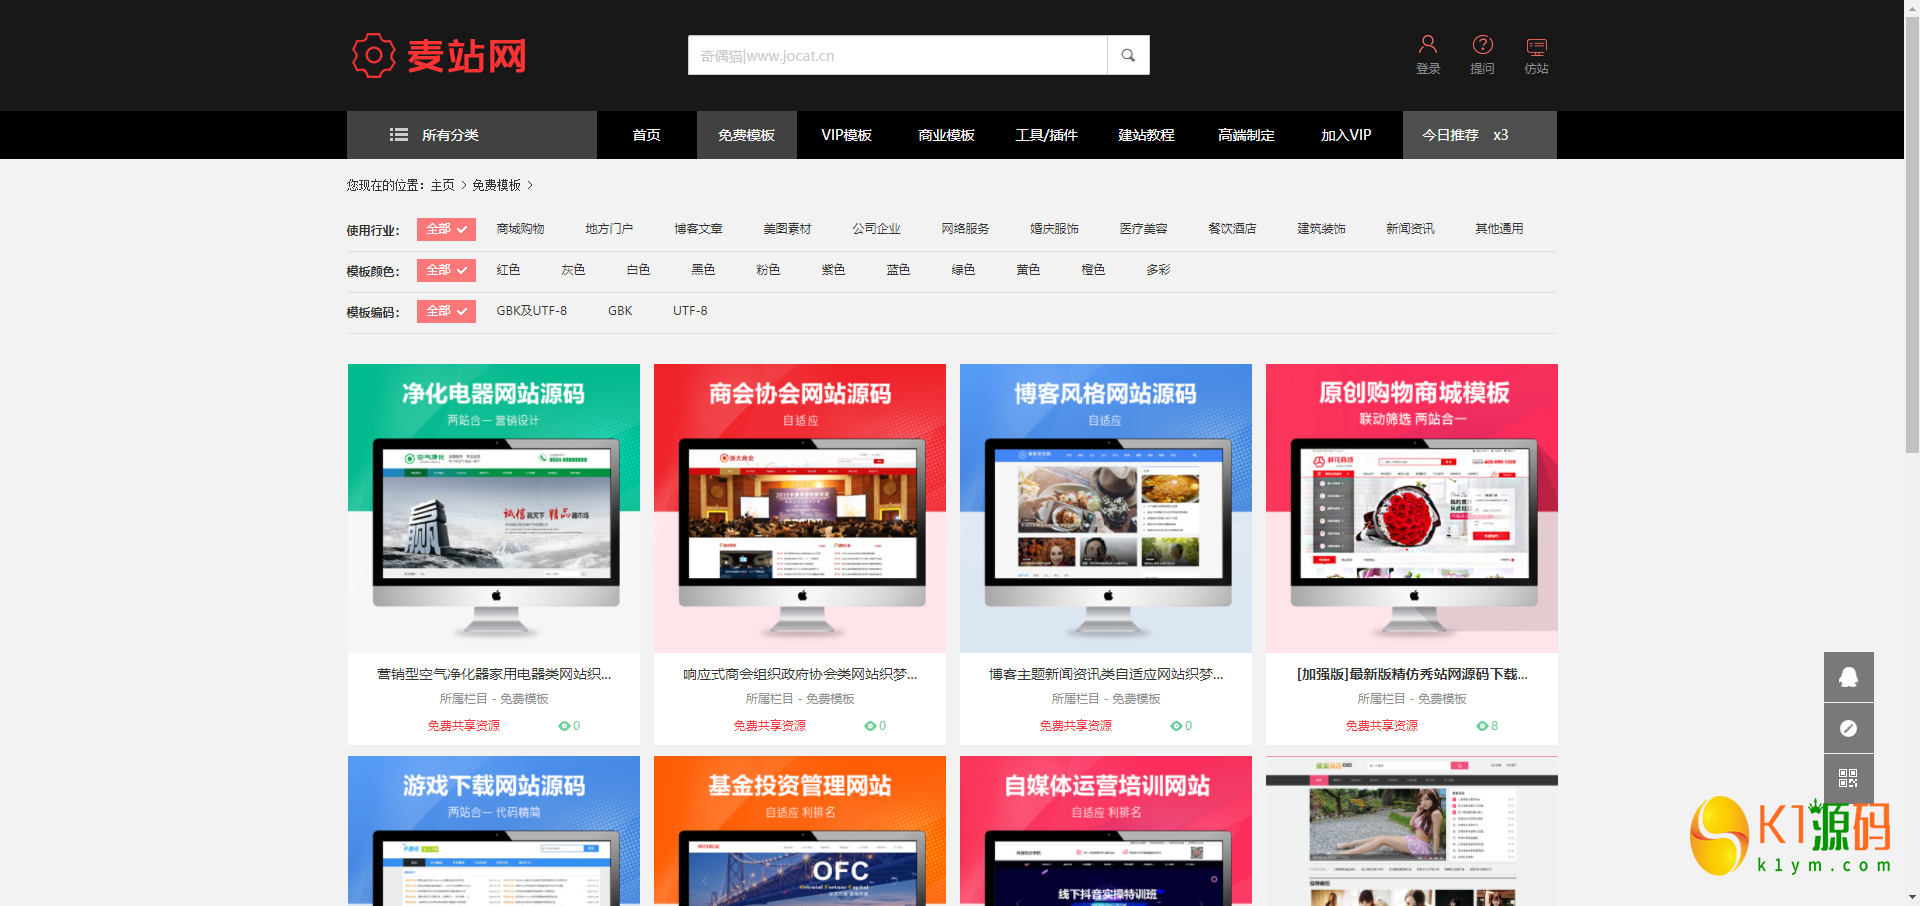Filter encoding by GBK及UTF-8
The width and height of the screenshot is (1920, 906).
pyautogui.click(x=532, y=311)
